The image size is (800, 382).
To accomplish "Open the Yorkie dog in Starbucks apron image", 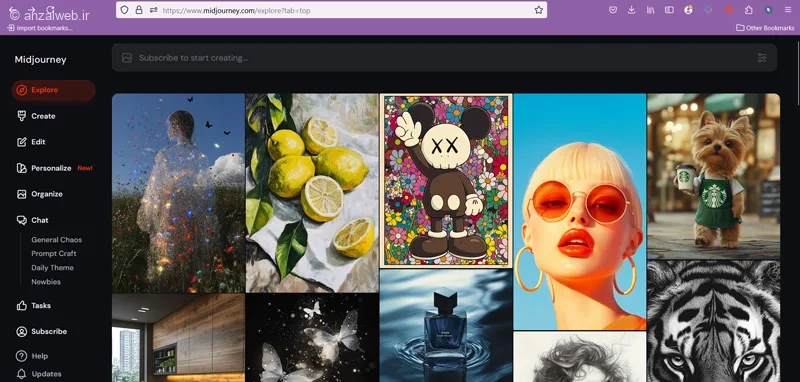I will (713, 176).
